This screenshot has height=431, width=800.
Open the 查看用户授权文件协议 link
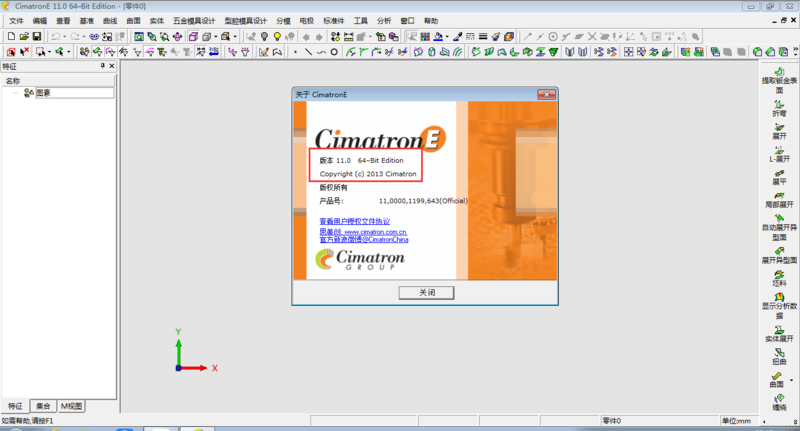[x=354, y=220]
